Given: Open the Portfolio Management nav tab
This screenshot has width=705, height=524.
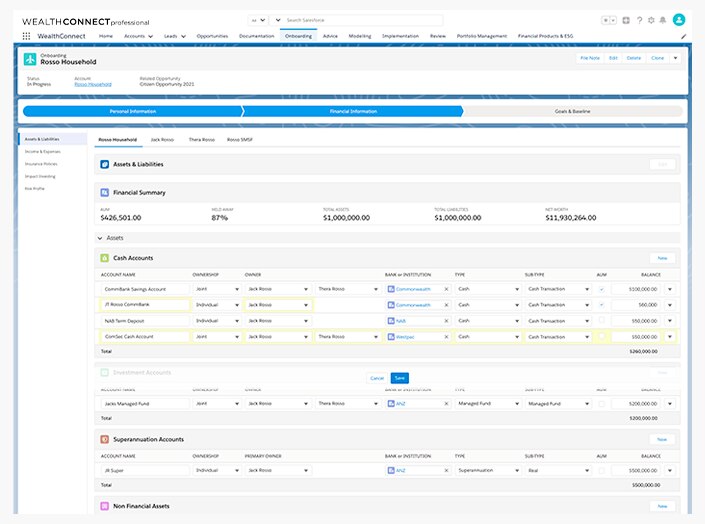Looking at the screenshot, I should pyautogui.click(x=482, y=36).
